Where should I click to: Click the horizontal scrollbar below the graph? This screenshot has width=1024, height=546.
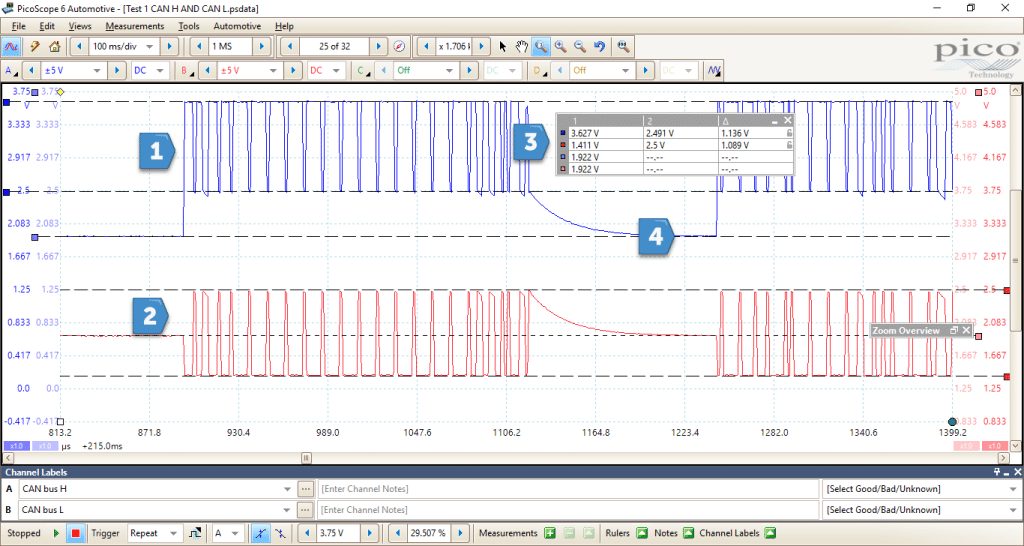[x=507, y=458]
